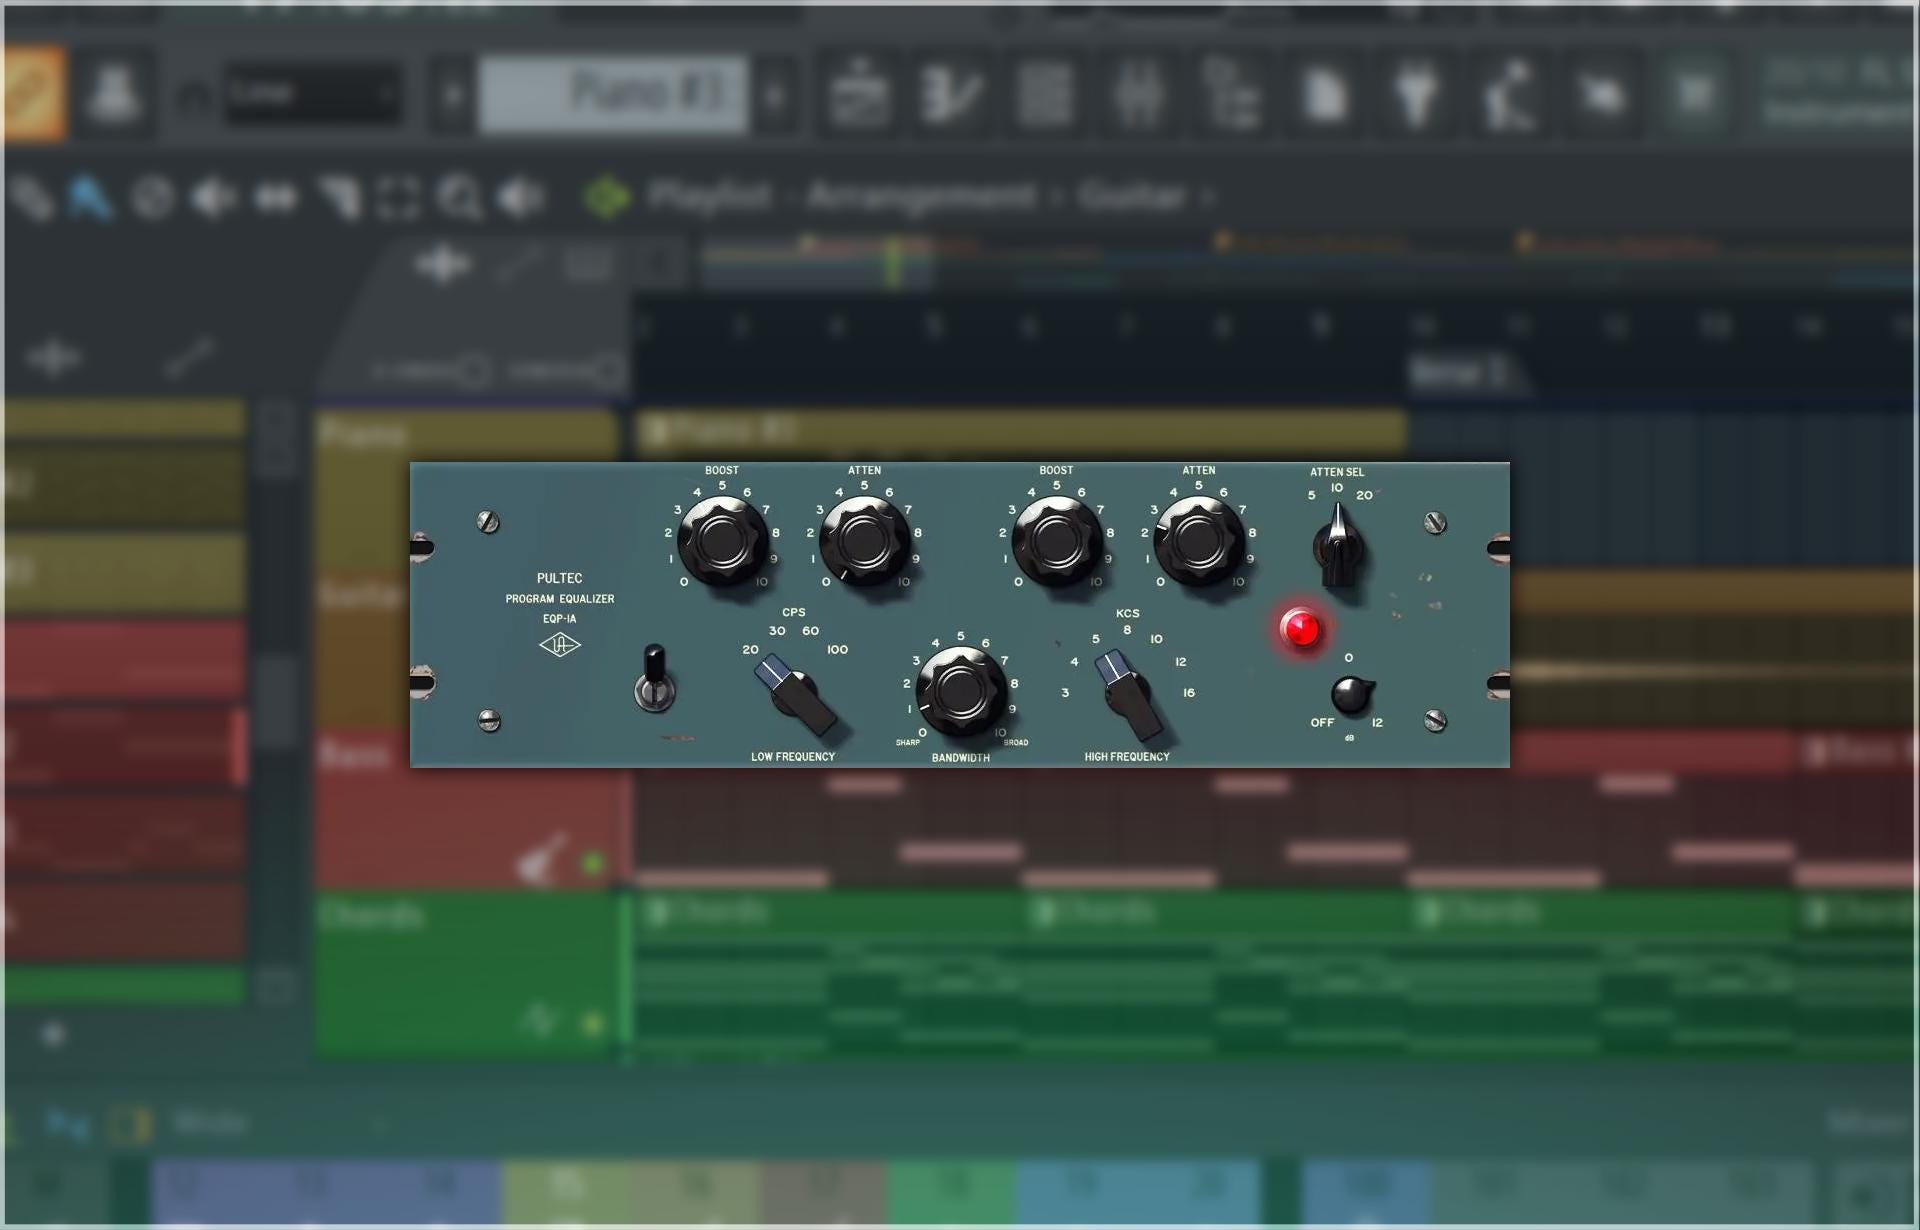
Task: Click the KCS high frequency selector switch
Action: click(x=1128, y=693)
